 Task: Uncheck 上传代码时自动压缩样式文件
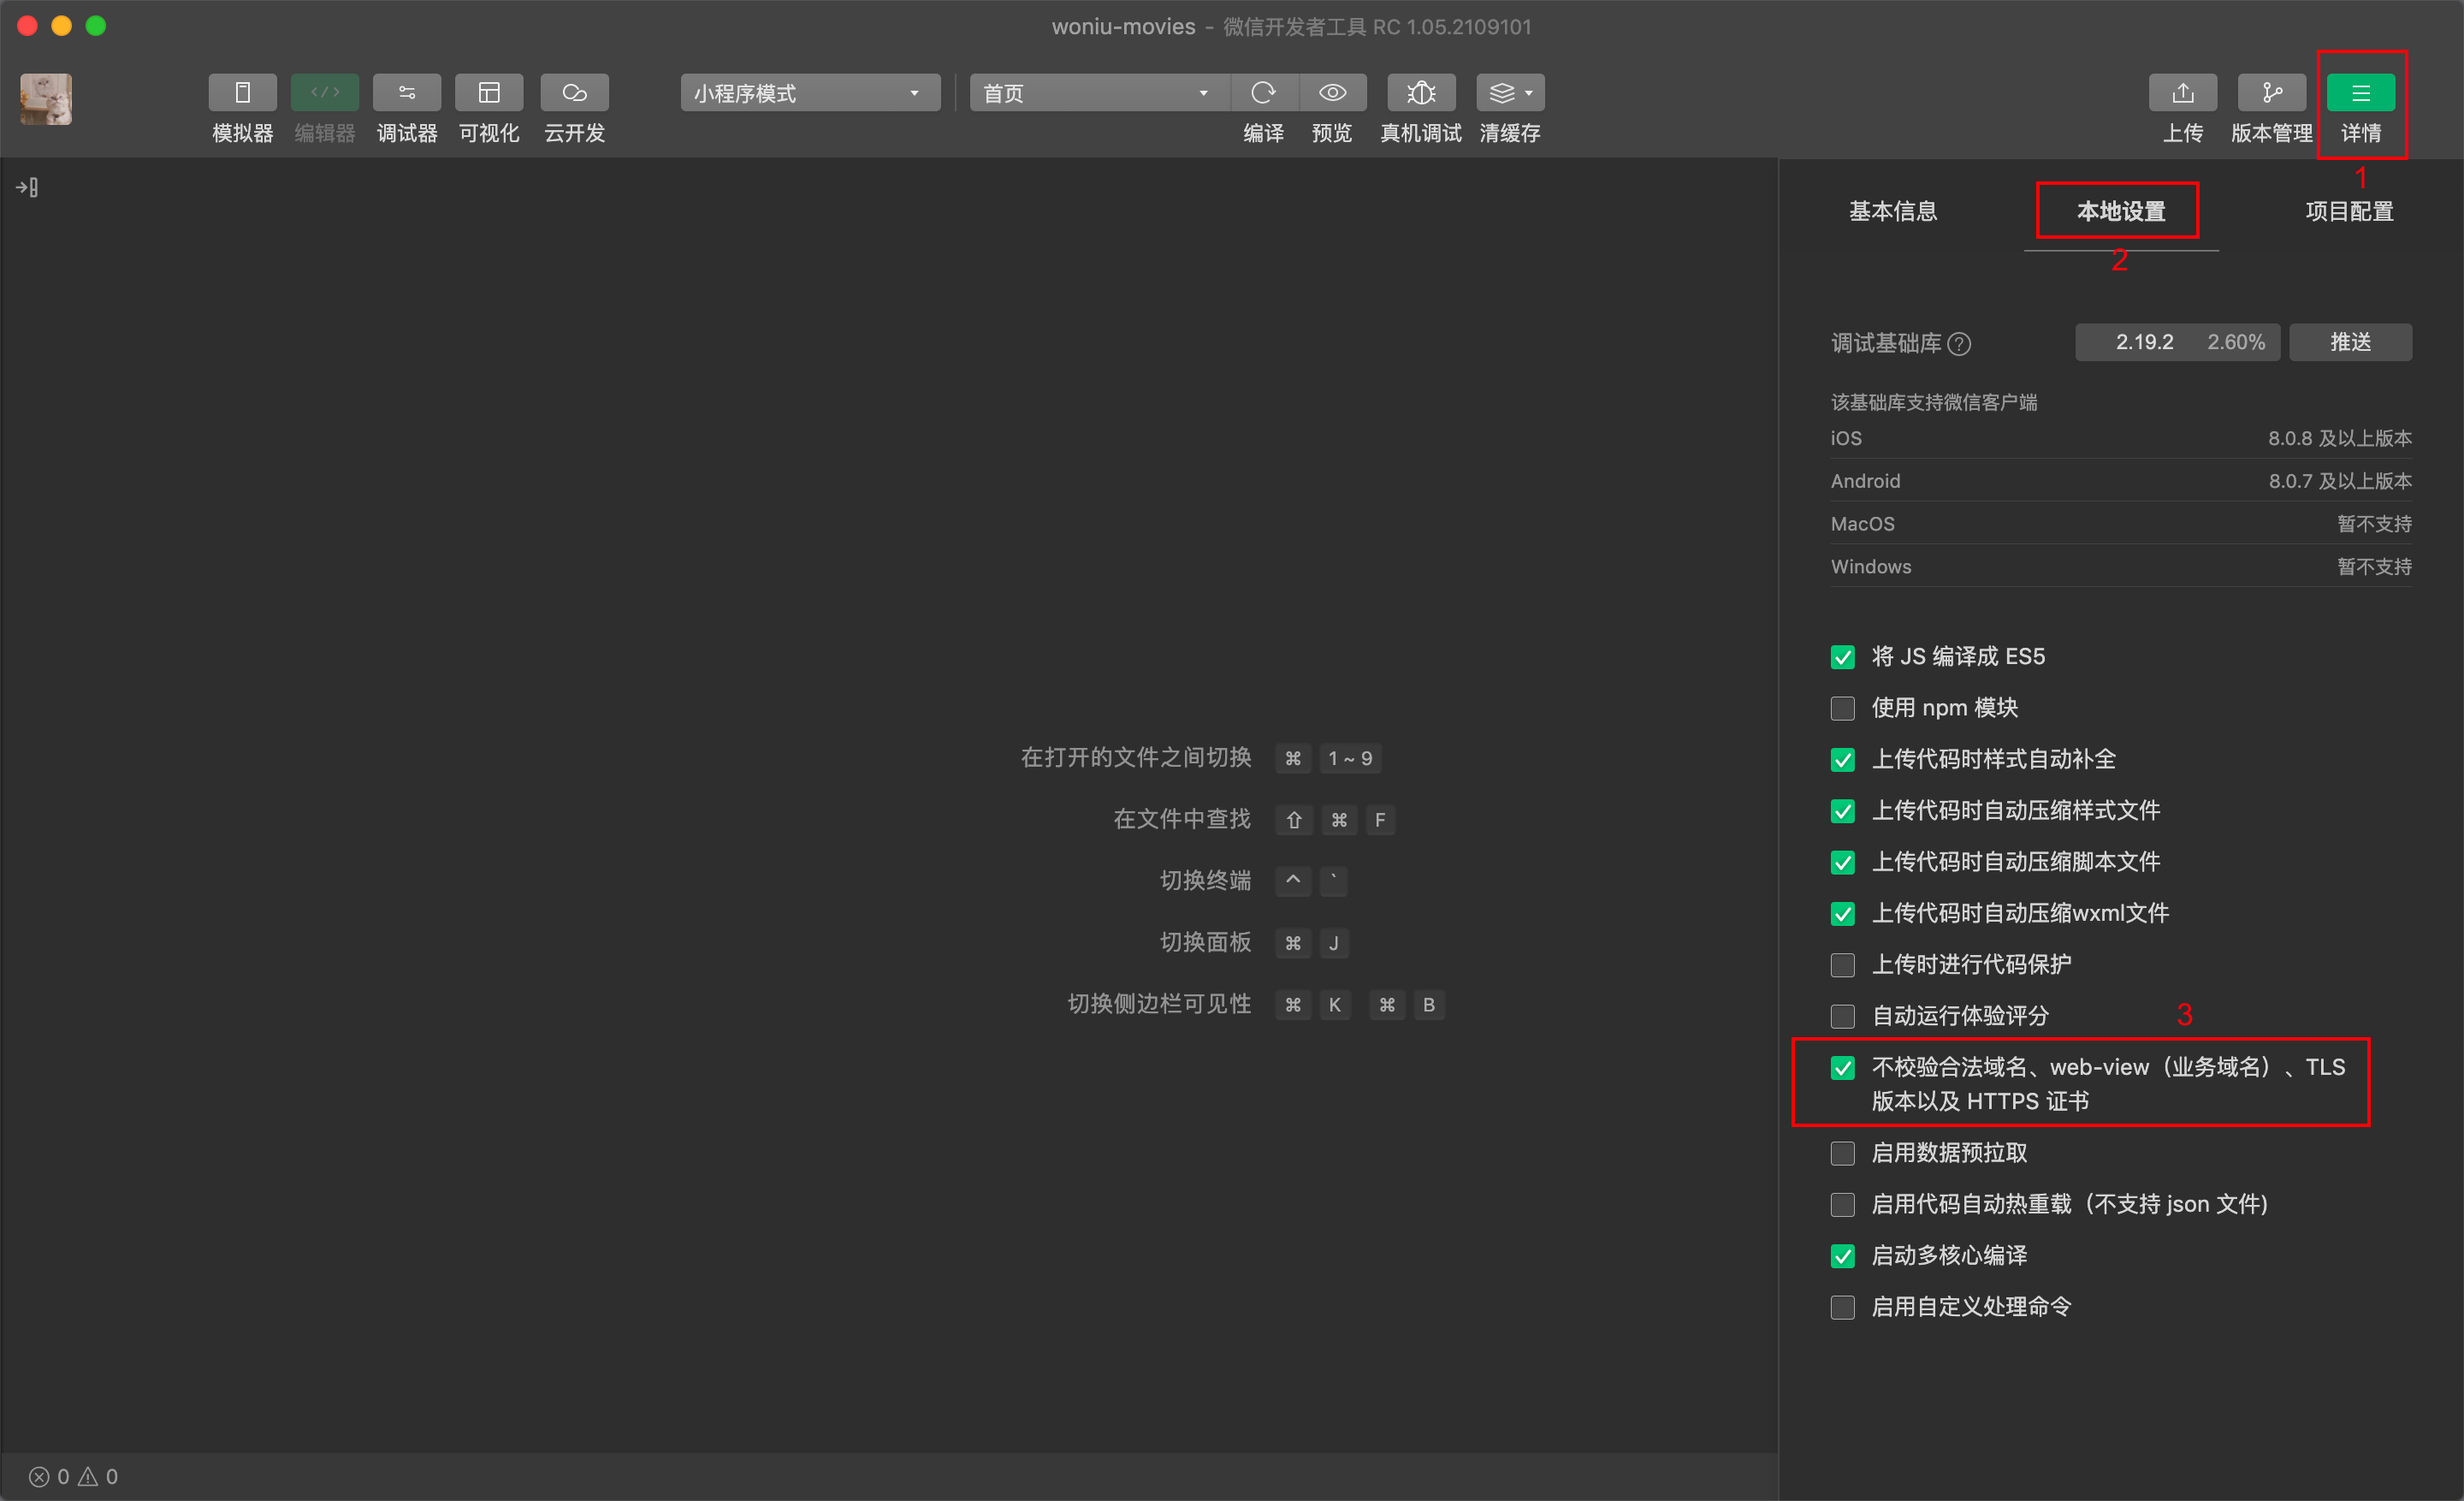(1843, 811)
